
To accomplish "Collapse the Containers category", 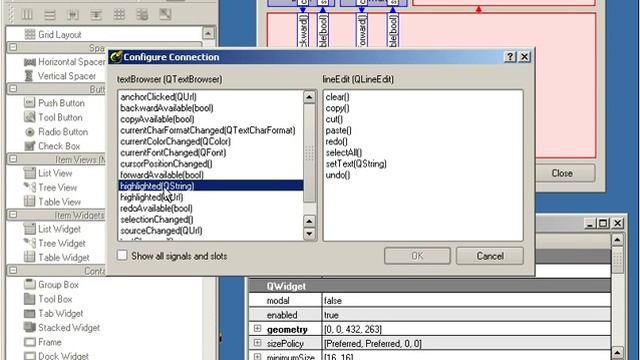I will 13,270.
